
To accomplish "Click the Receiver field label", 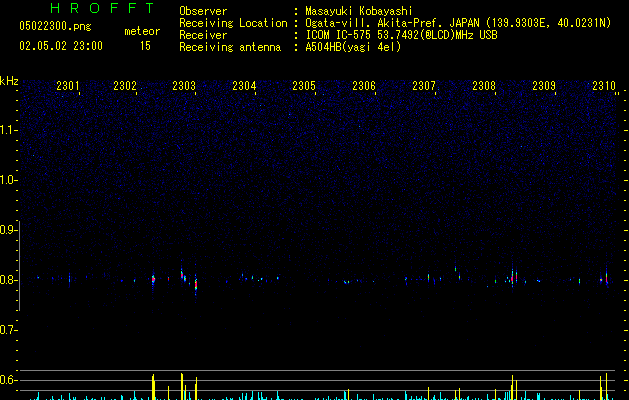I will 203,35.
